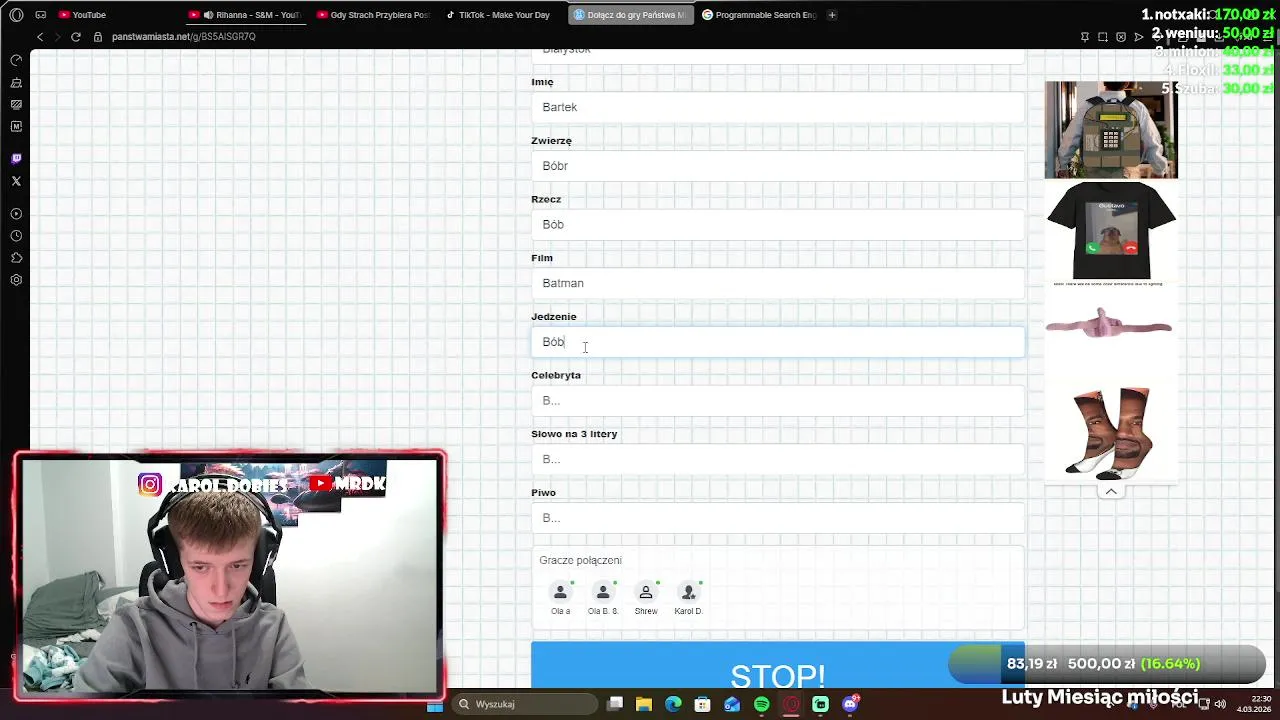The image size is (1280, 720).
Task: Click the browser forward arrow
Action: (57, 37)
